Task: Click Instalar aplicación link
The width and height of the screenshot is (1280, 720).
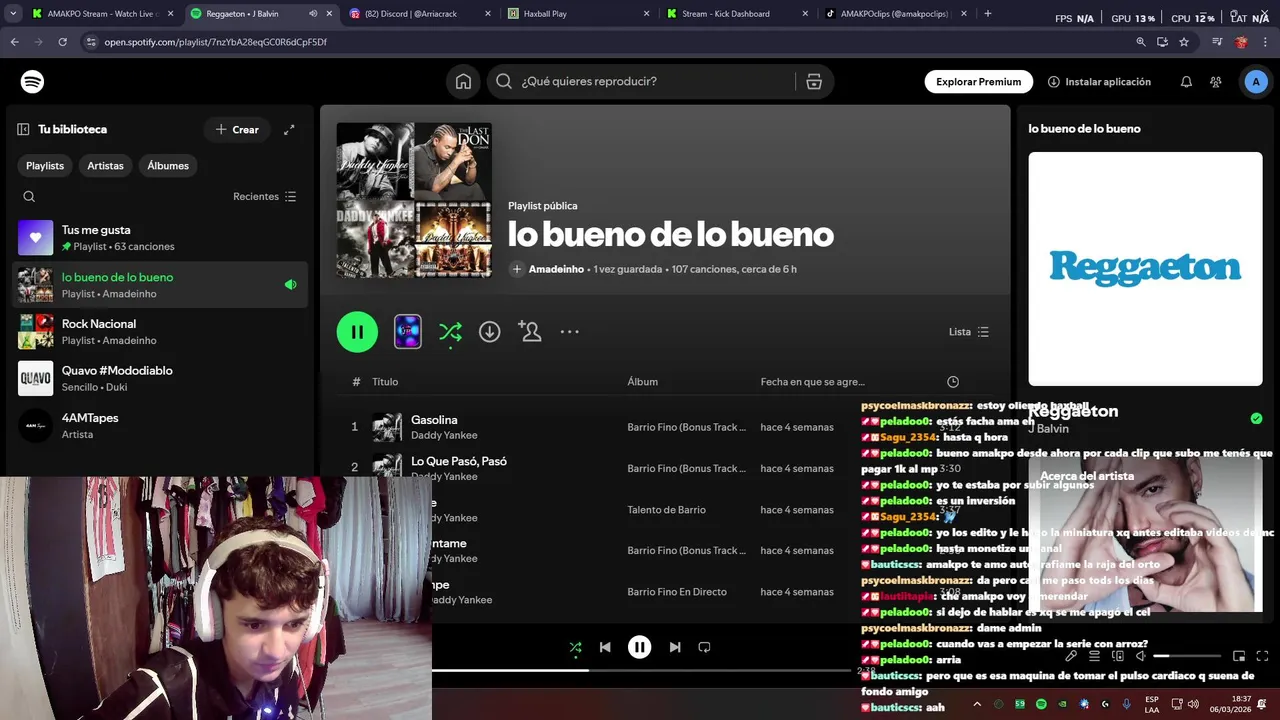Action: point(1099,82)
